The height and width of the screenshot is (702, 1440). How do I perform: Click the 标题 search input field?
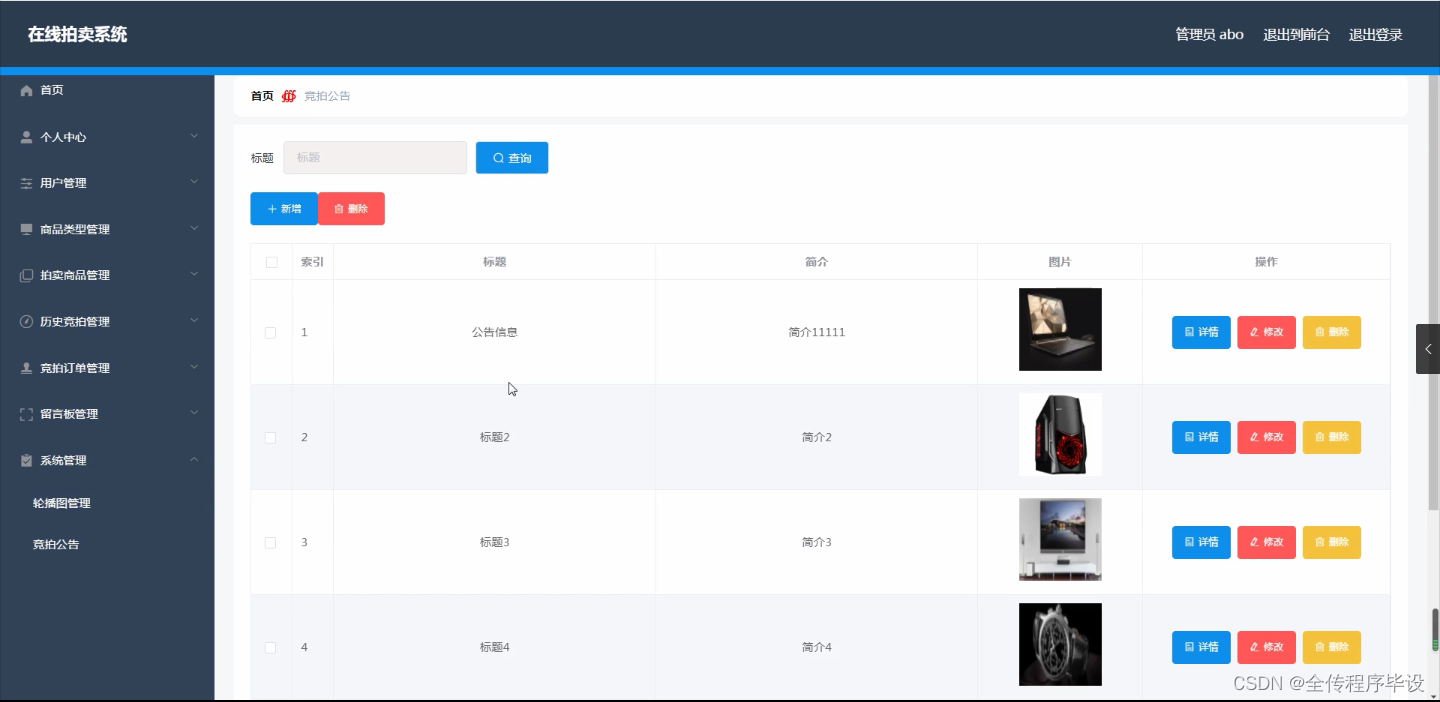point(375,157)
